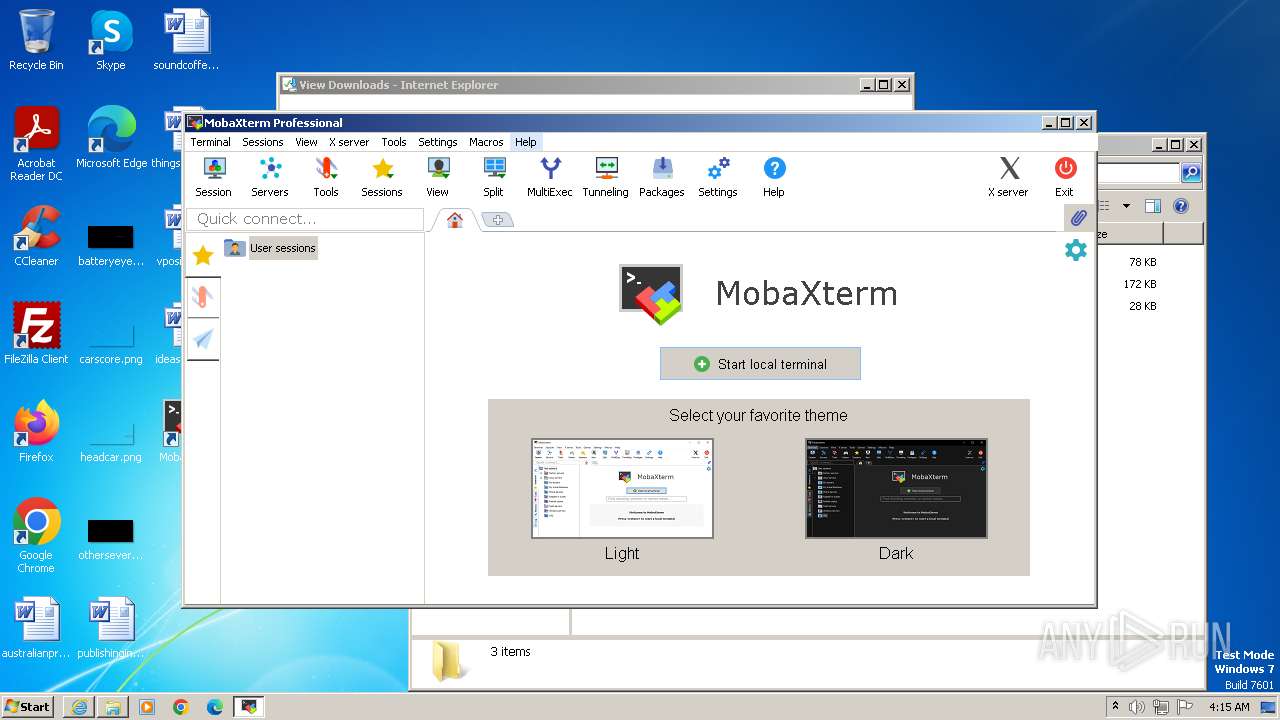Open Internet Explorer from taskbar

[x=79, y=707]
